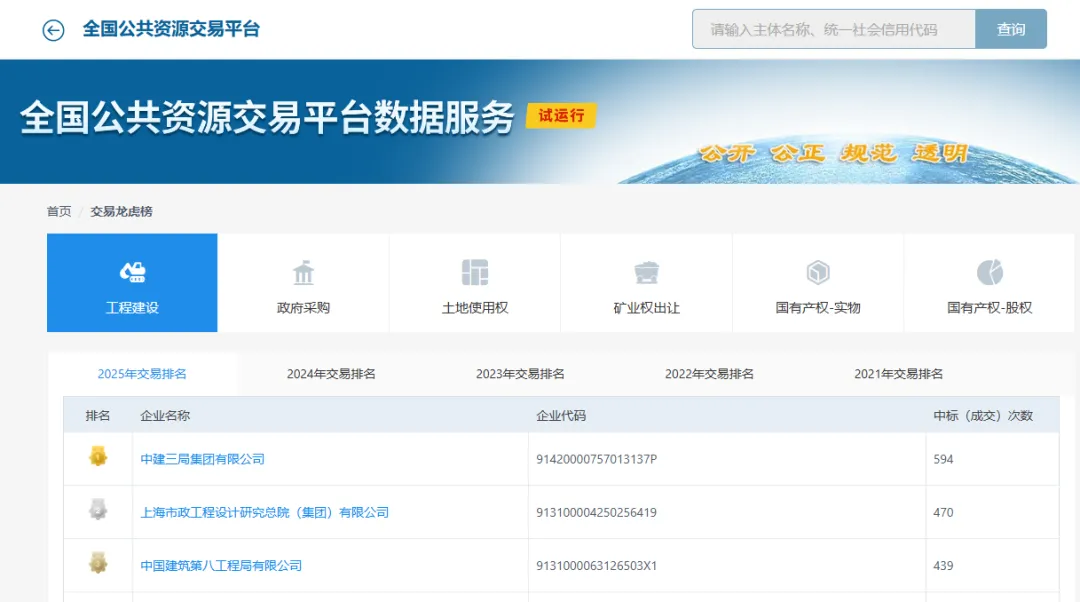
Task: Click the 土地使用权 grid icon
Action: [x=475, y=273]
